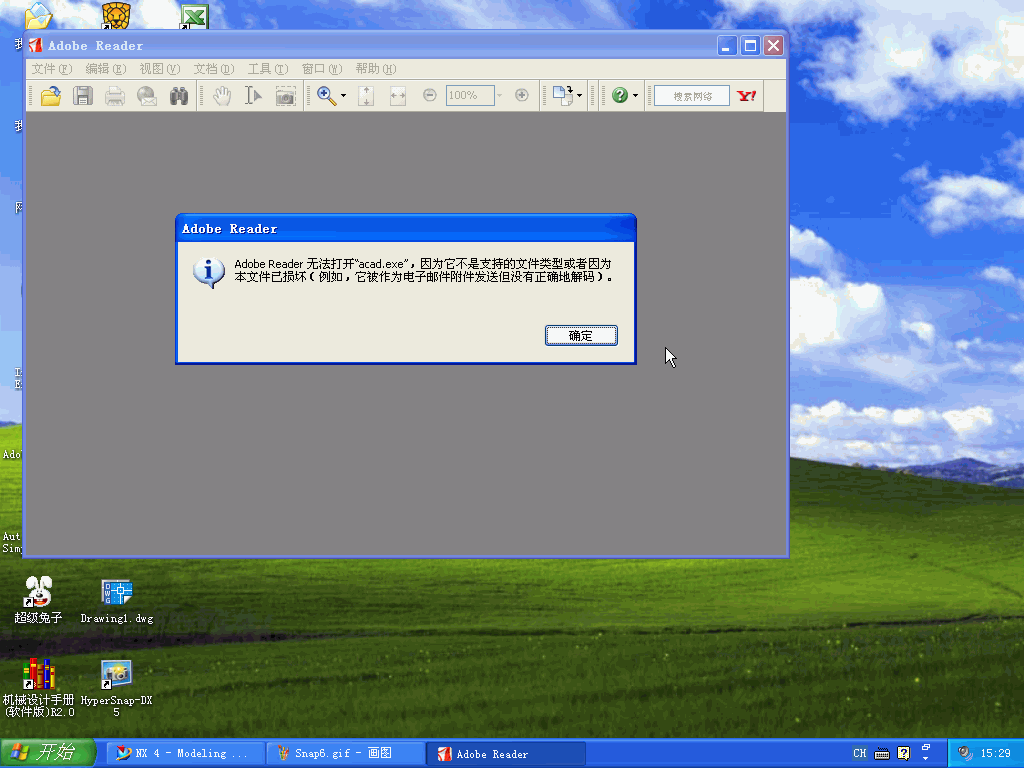Select the HyperSnap-DX 5 desktop shortcut
The height and width of the screenshot is (768, 1024).
116,688
